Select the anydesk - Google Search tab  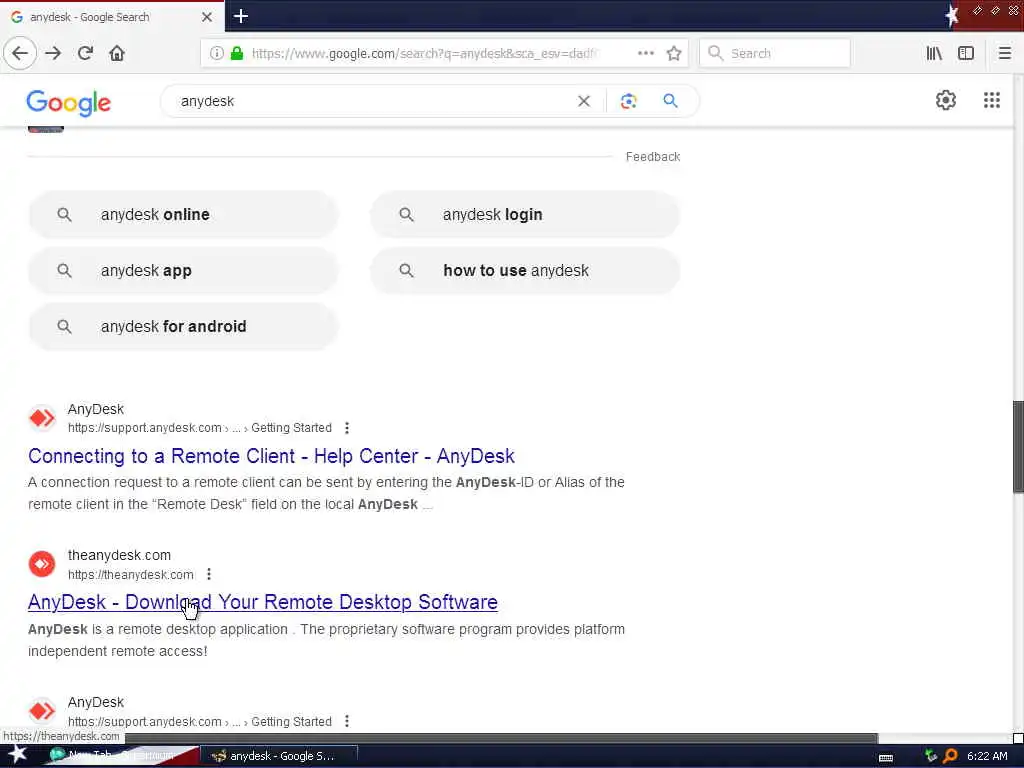pyautogui.click(x=112, y=17)
